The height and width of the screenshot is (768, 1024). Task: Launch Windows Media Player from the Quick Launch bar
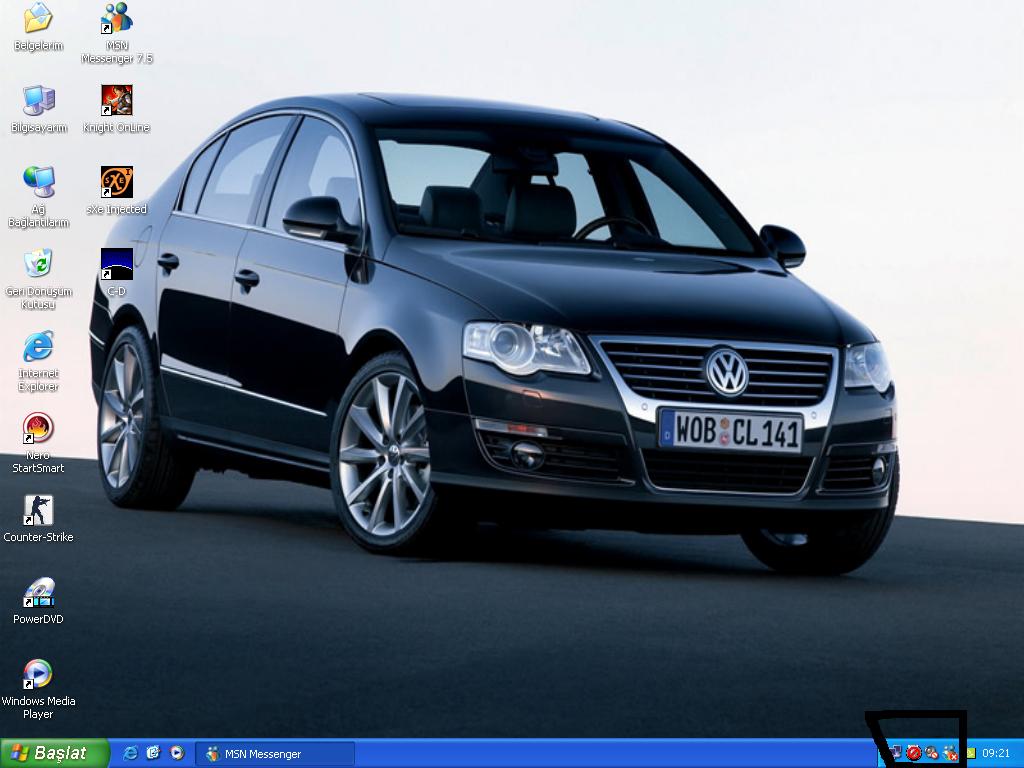[x=177, y=753]
